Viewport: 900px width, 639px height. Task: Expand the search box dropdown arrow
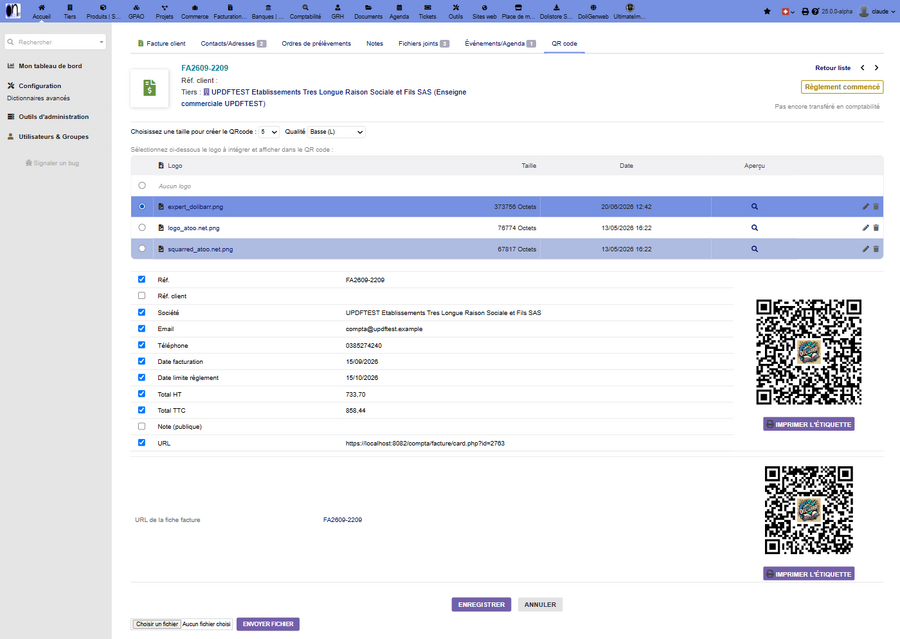[x=102, y=42]
